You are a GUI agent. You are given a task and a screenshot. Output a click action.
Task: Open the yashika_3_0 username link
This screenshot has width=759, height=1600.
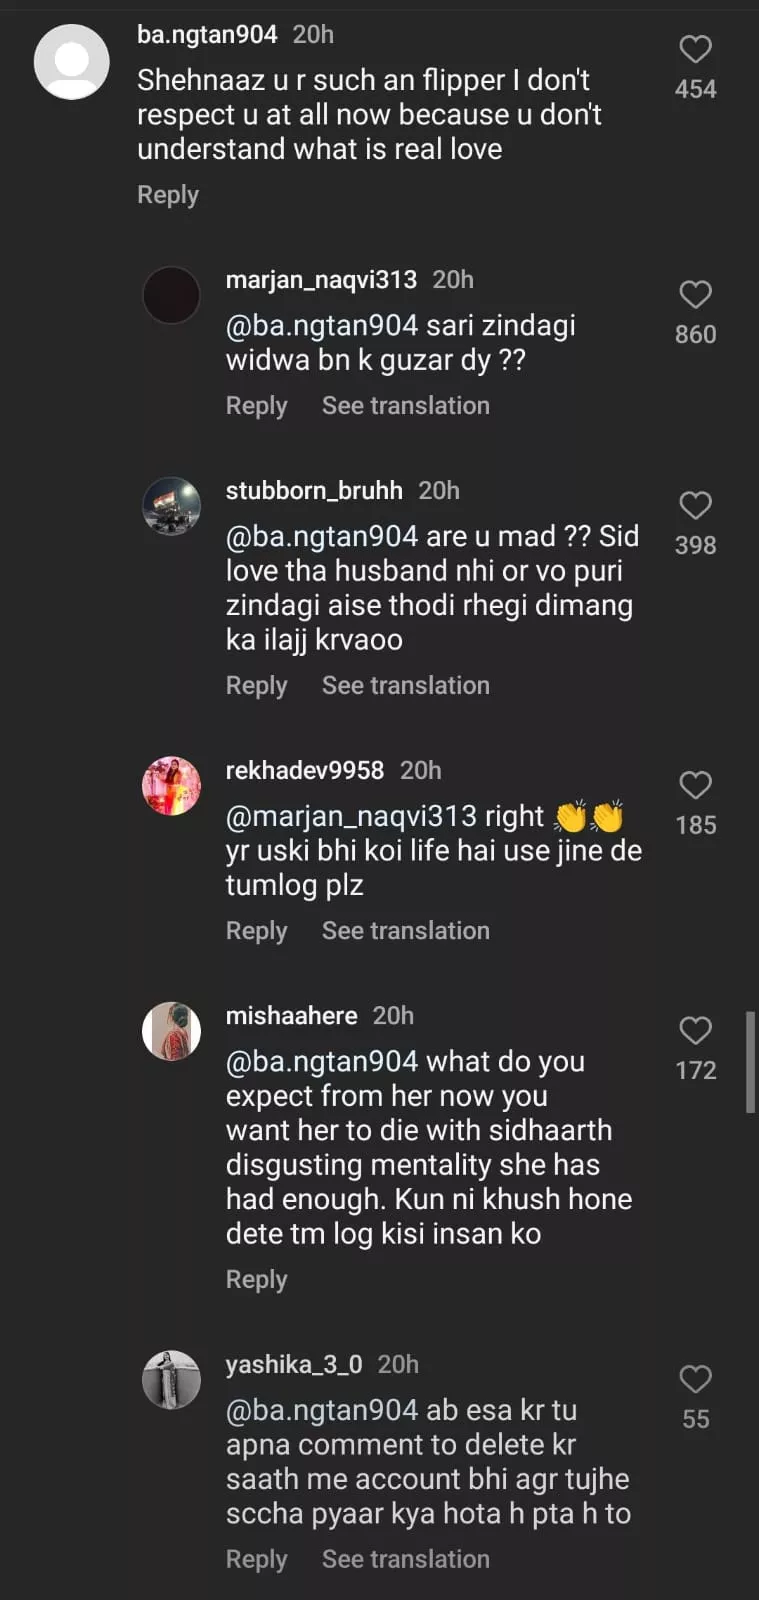coord(294,1365)
